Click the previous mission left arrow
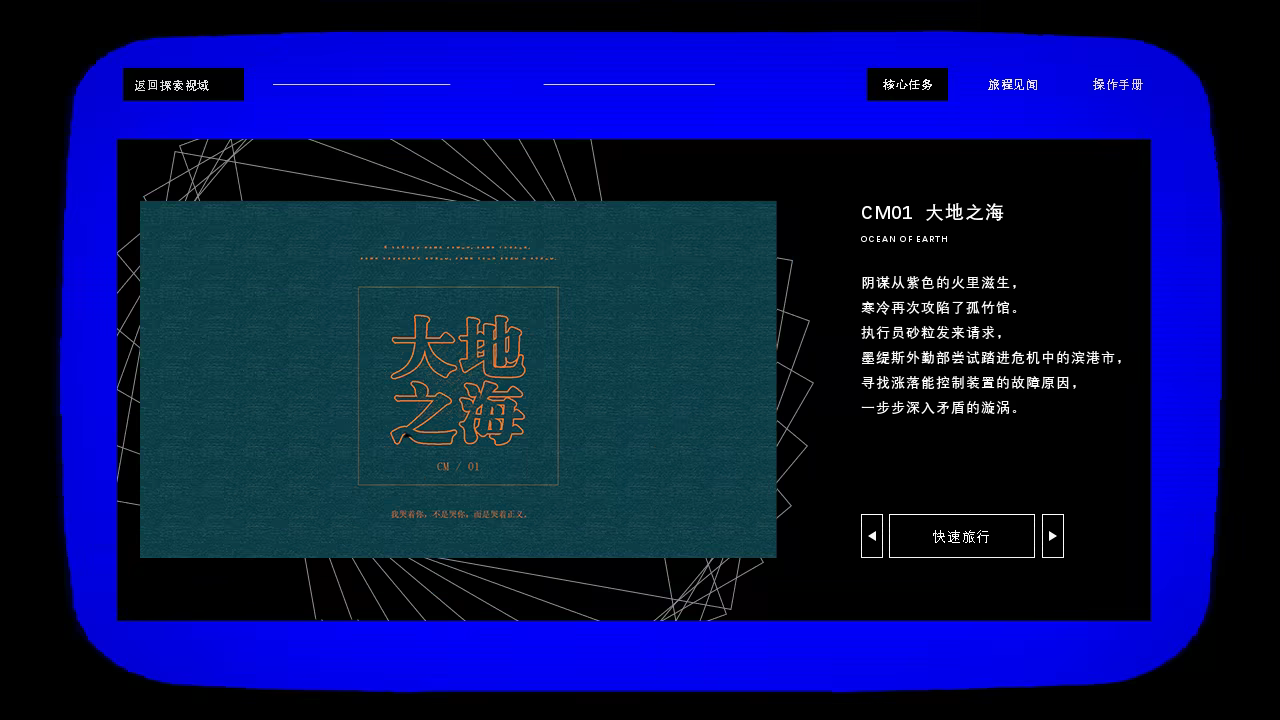The image size is (1280, 720). [x=872, y=536]
